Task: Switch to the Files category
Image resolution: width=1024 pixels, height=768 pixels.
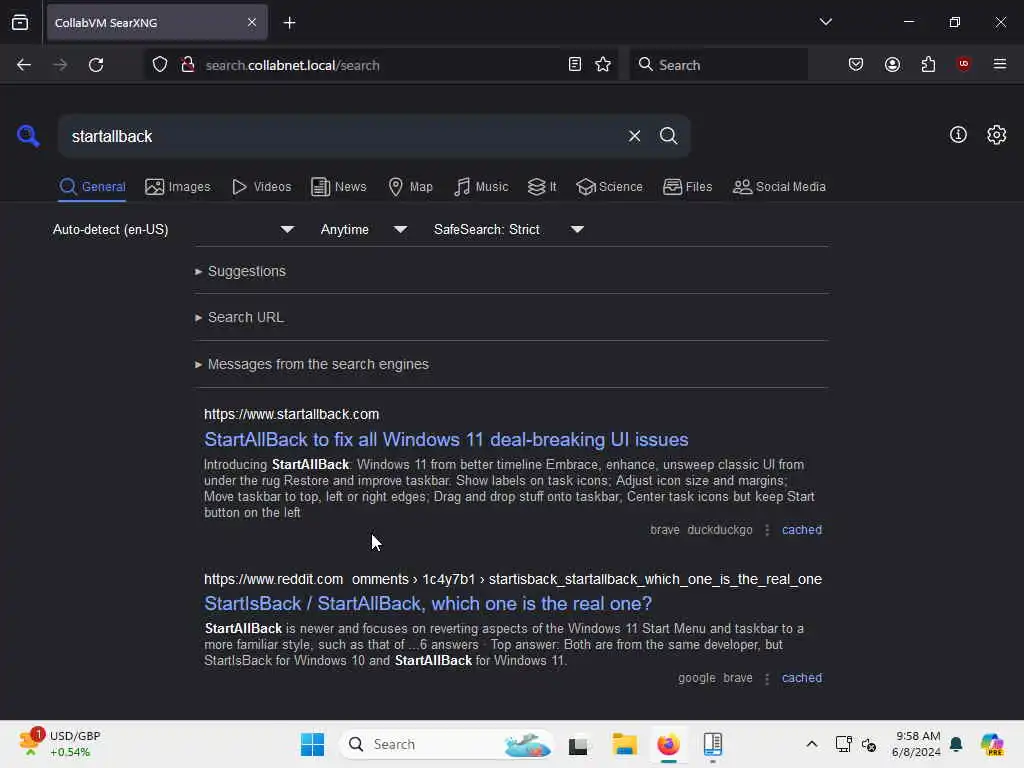Action: pyautogui.click(x=688, y=187)
